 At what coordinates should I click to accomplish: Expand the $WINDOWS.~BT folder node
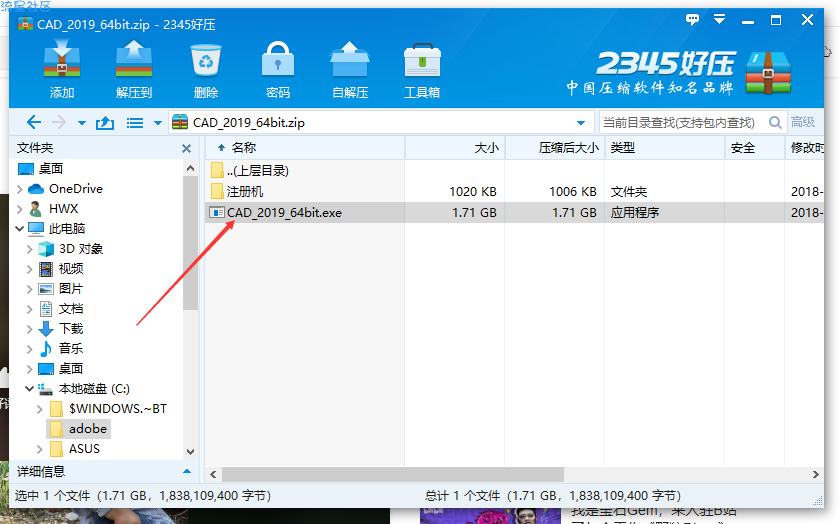coord(40,409)
